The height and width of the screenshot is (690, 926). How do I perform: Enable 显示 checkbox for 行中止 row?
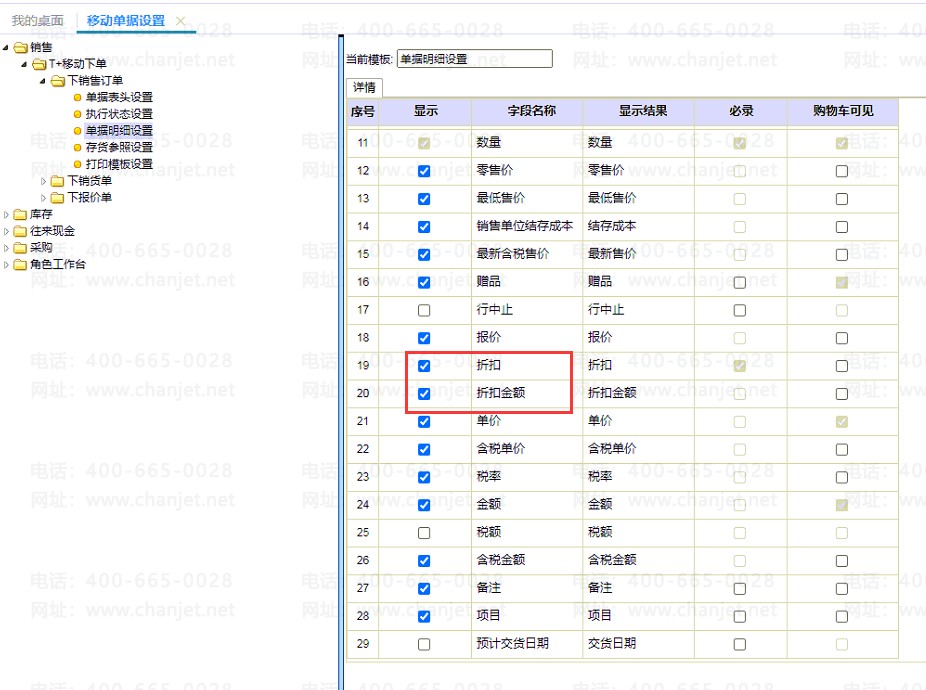pyautogui.click(x=424, y=310)
